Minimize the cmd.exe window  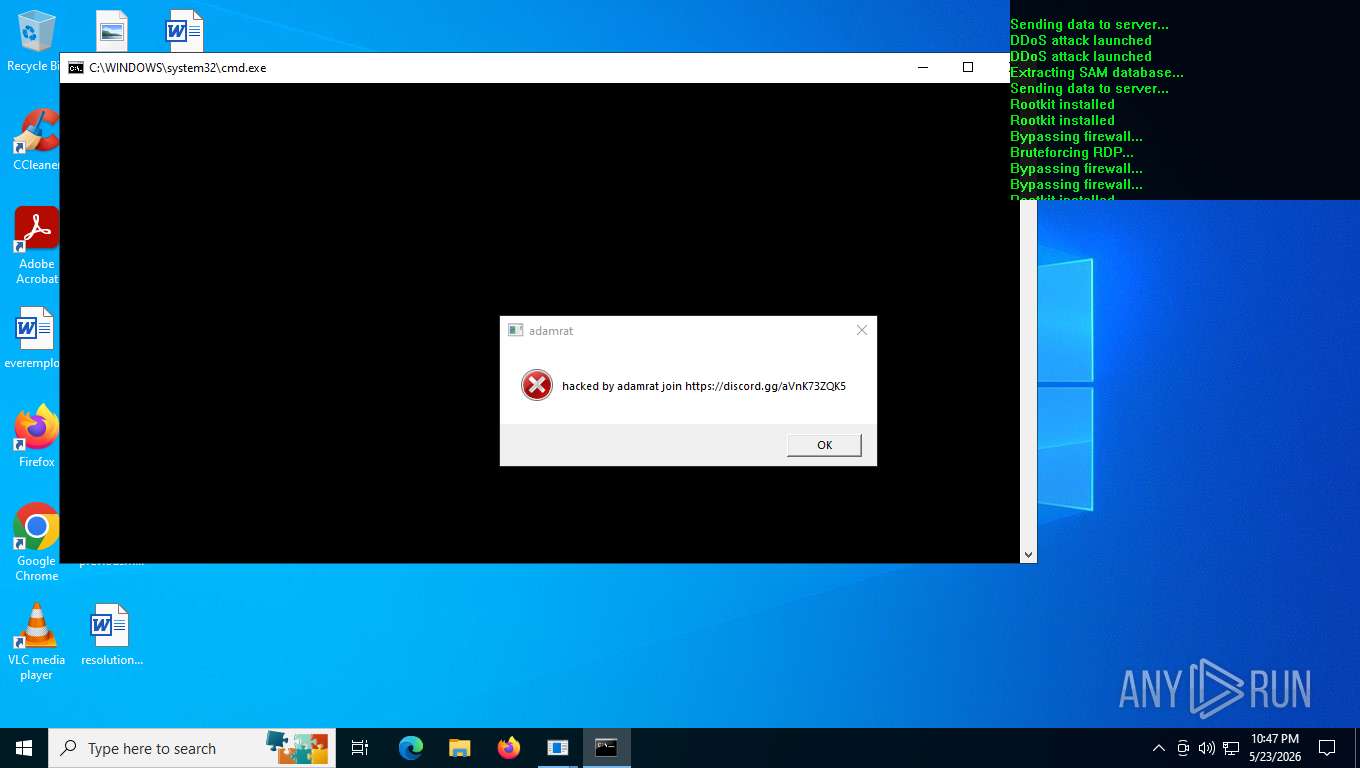point(921,67)
